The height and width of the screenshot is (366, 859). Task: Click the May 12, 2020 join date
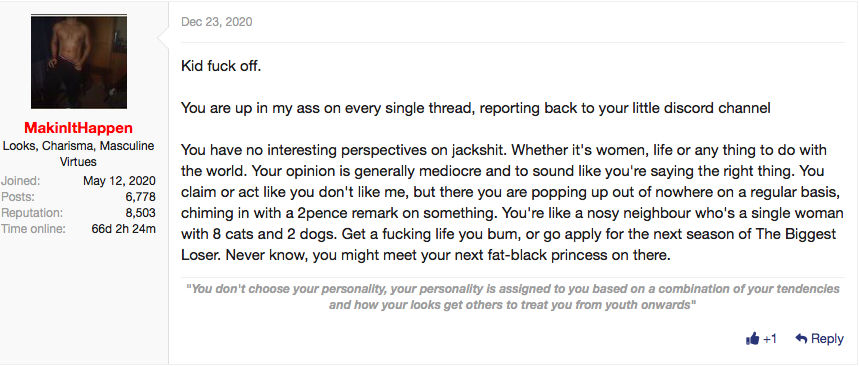[x=119, y=181]
